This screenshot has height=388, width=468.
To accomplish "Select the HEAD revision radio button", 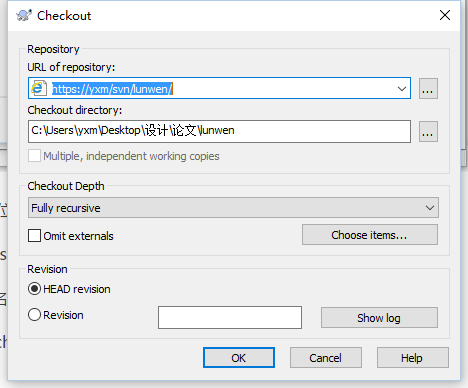I will tap(34, 289).
